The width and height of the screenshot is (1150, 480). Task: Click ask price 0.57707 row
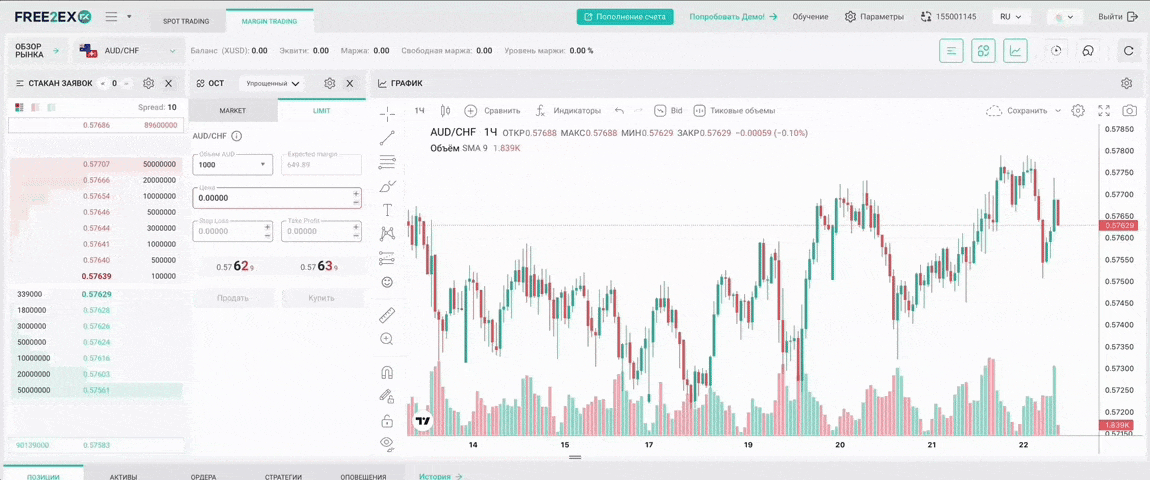tap(95, 164)
